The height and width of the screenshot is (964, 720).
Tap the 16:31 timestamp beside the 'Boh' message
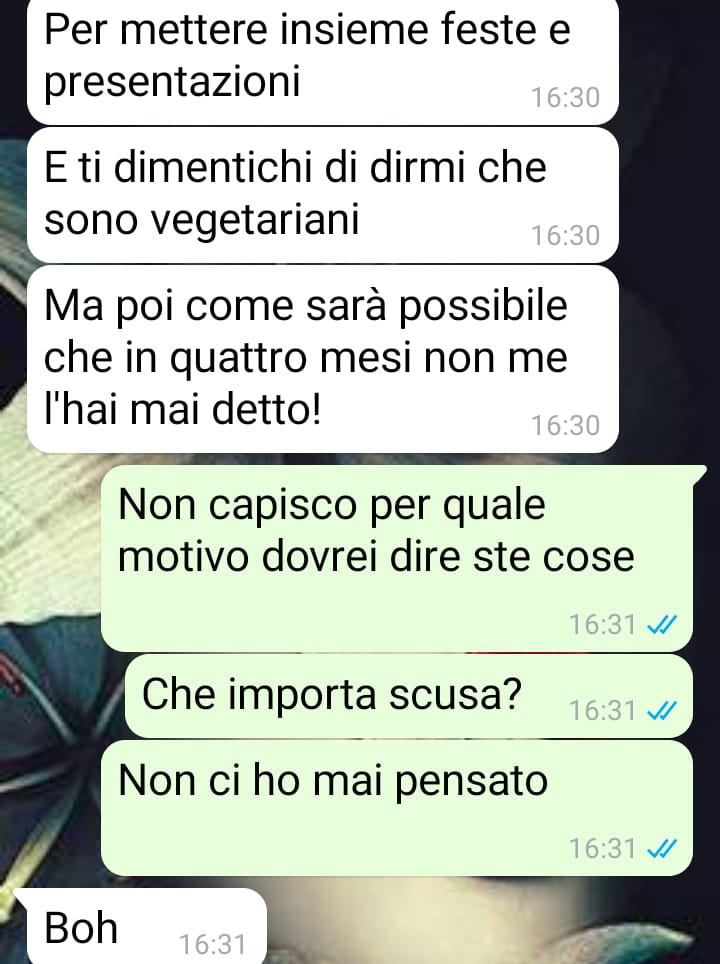tap(213, 944)
